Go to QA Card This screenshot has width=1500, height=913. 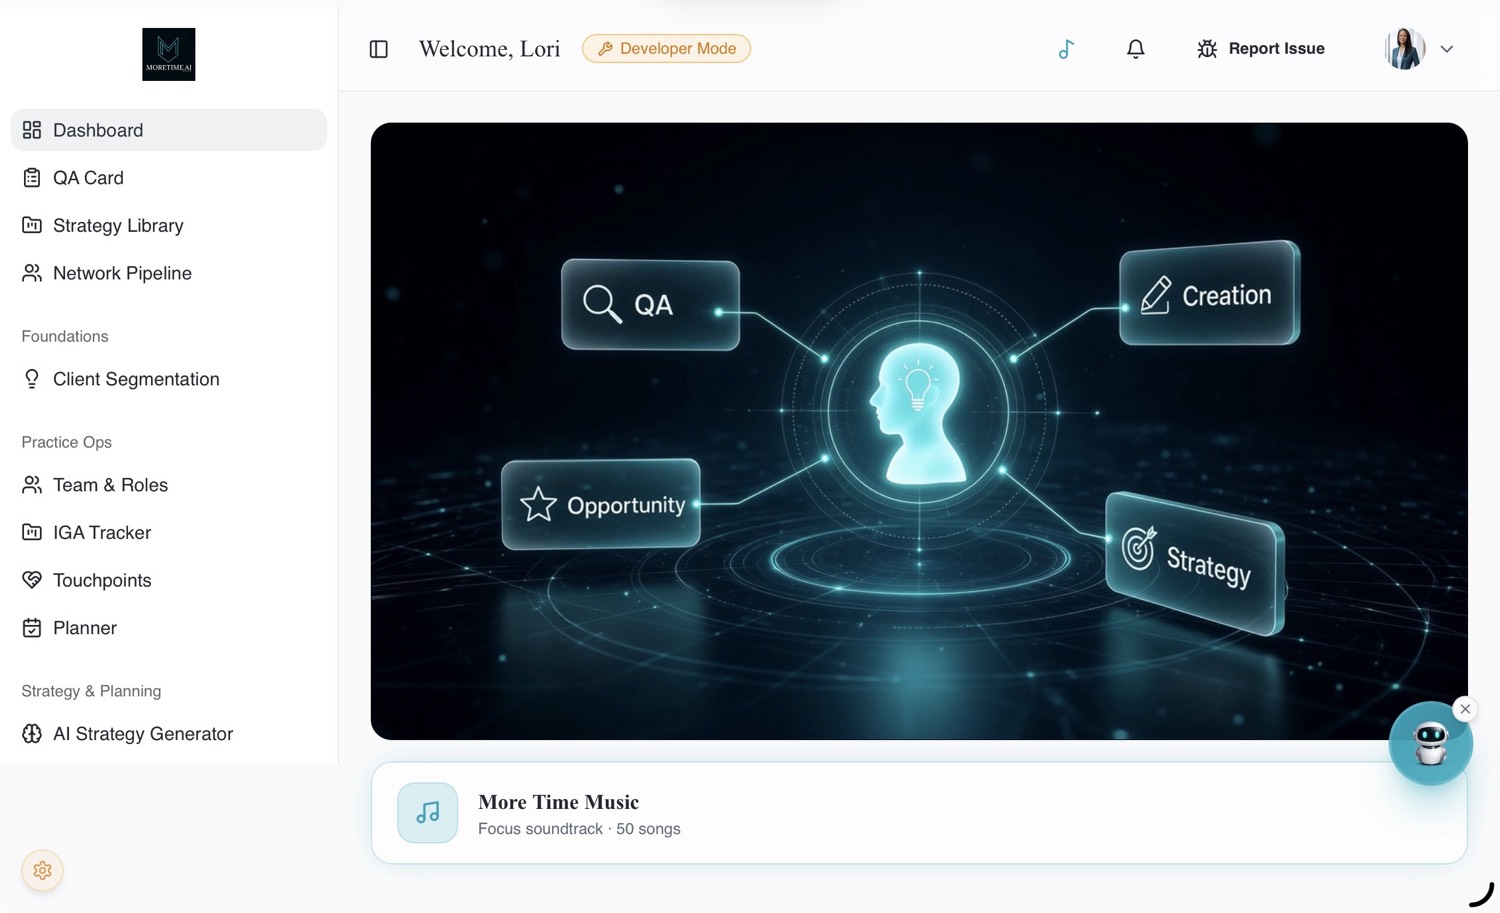point(169,178)
